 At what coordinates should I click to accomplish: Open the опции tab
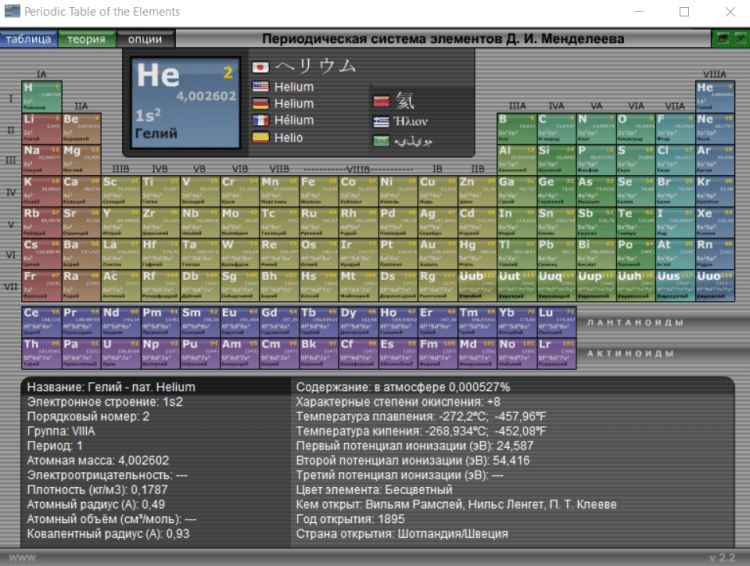[x=145, y=39]
